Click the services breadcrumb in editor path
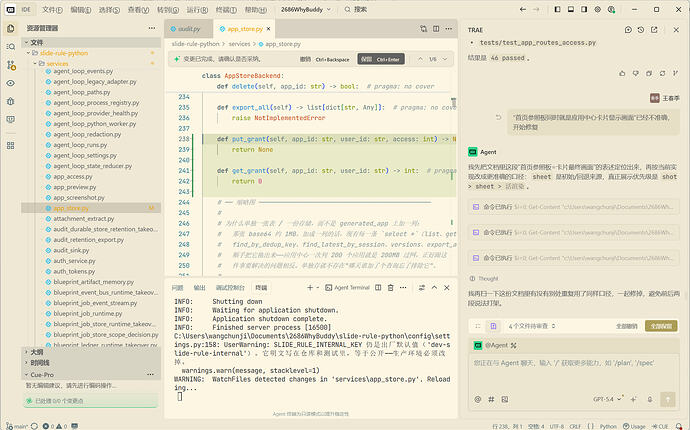The image size is (690, 430). 239,44
